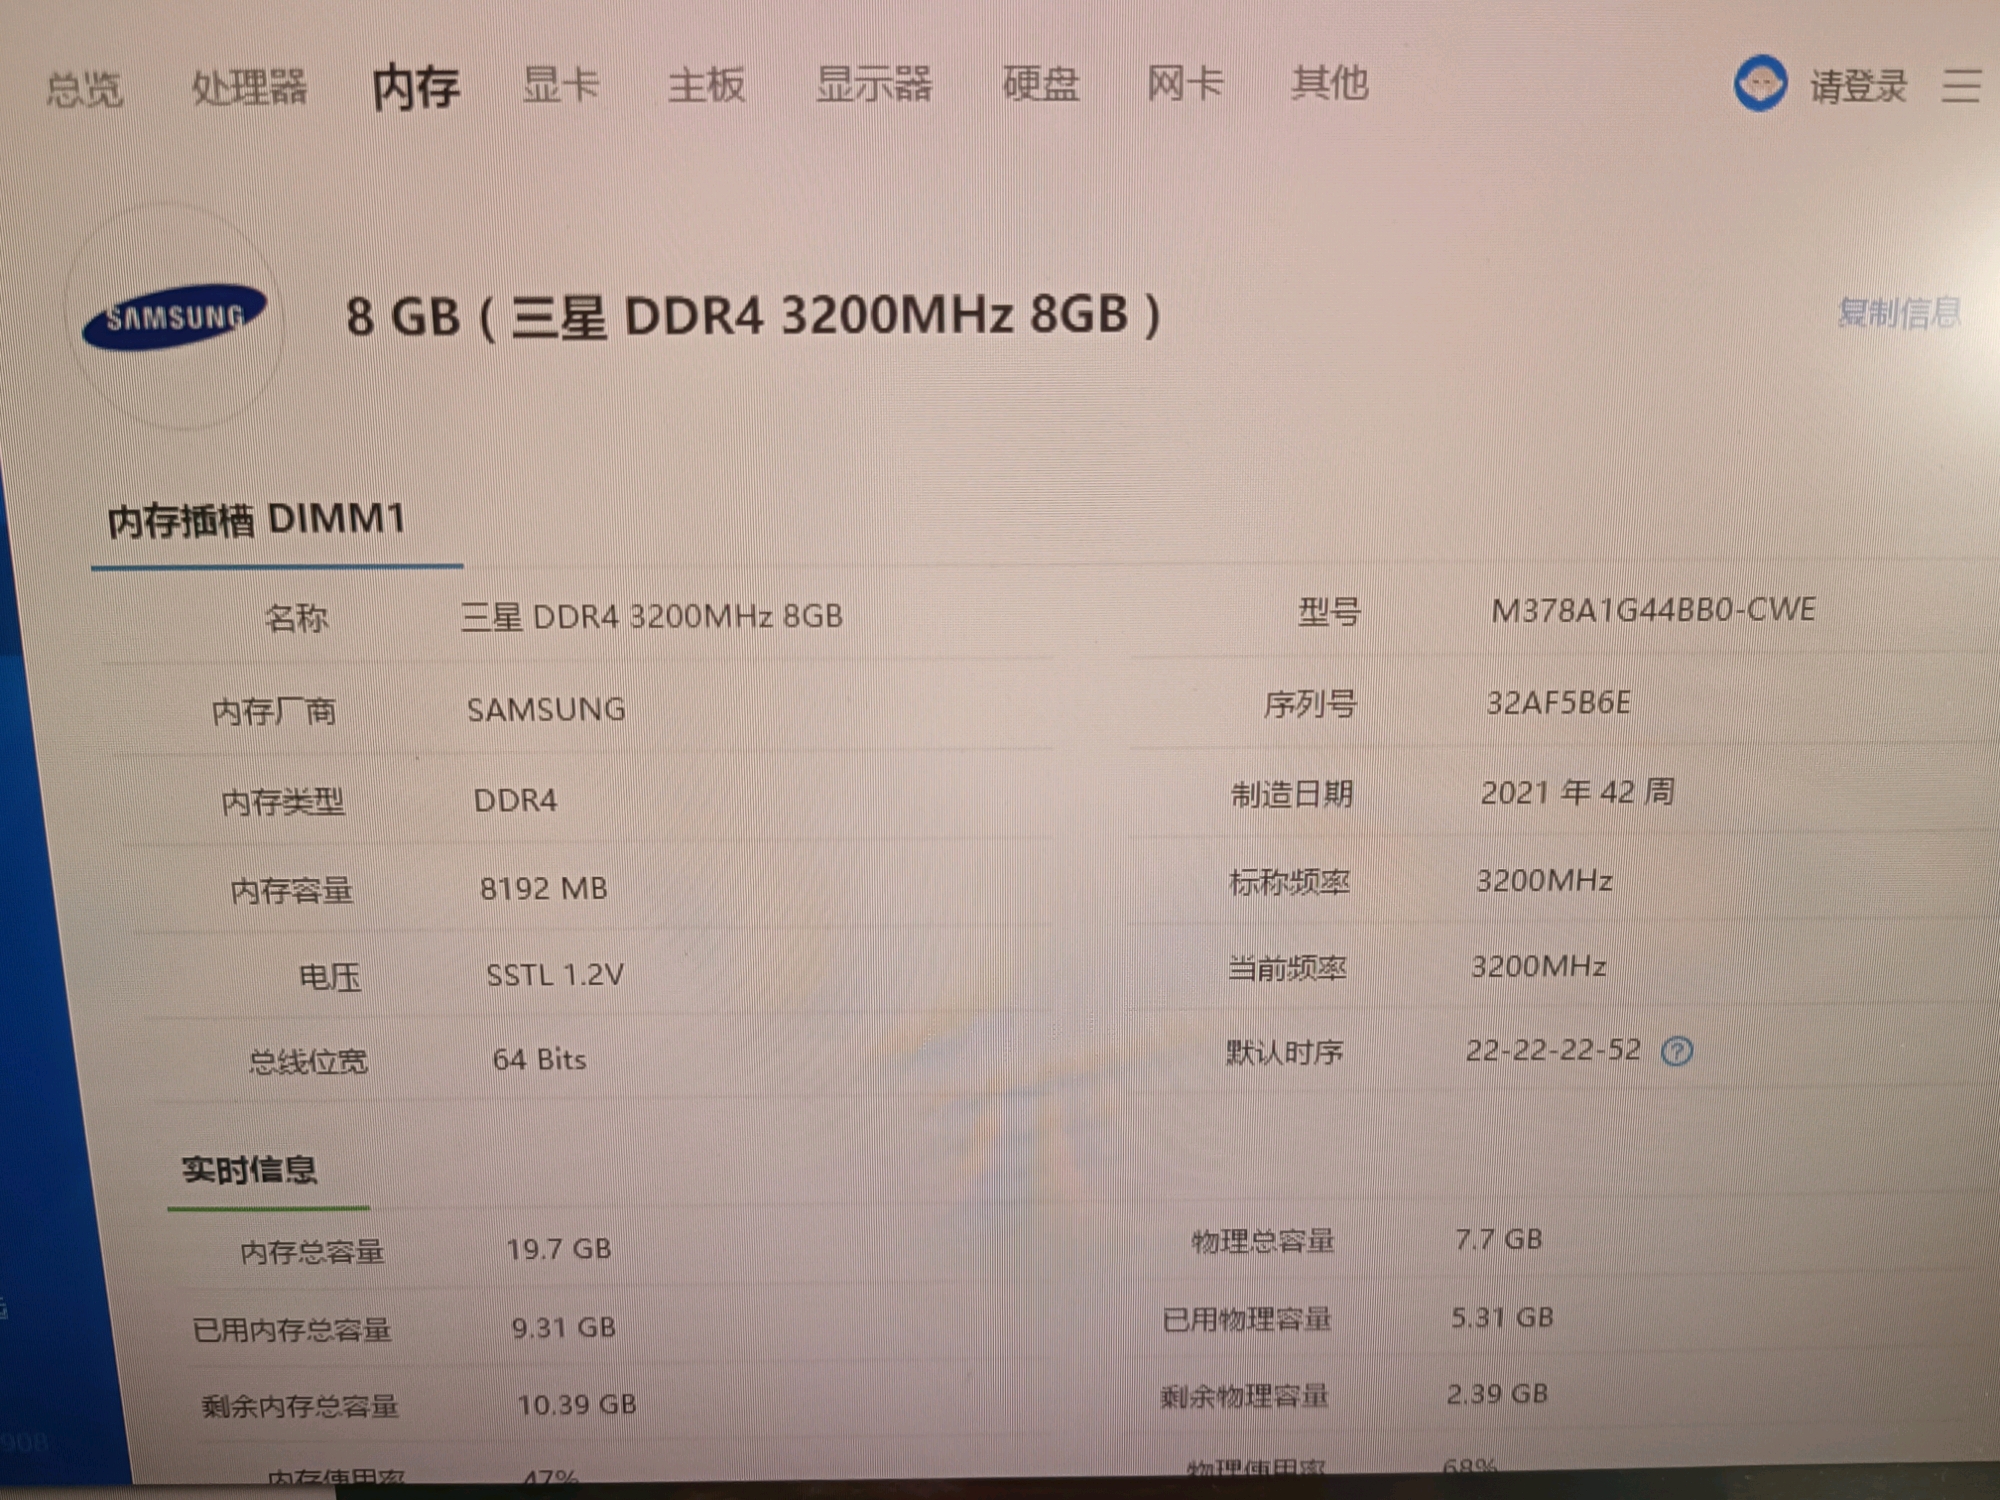
Task: Click the 实时信息 section heading
Action: pos(249,1170)
